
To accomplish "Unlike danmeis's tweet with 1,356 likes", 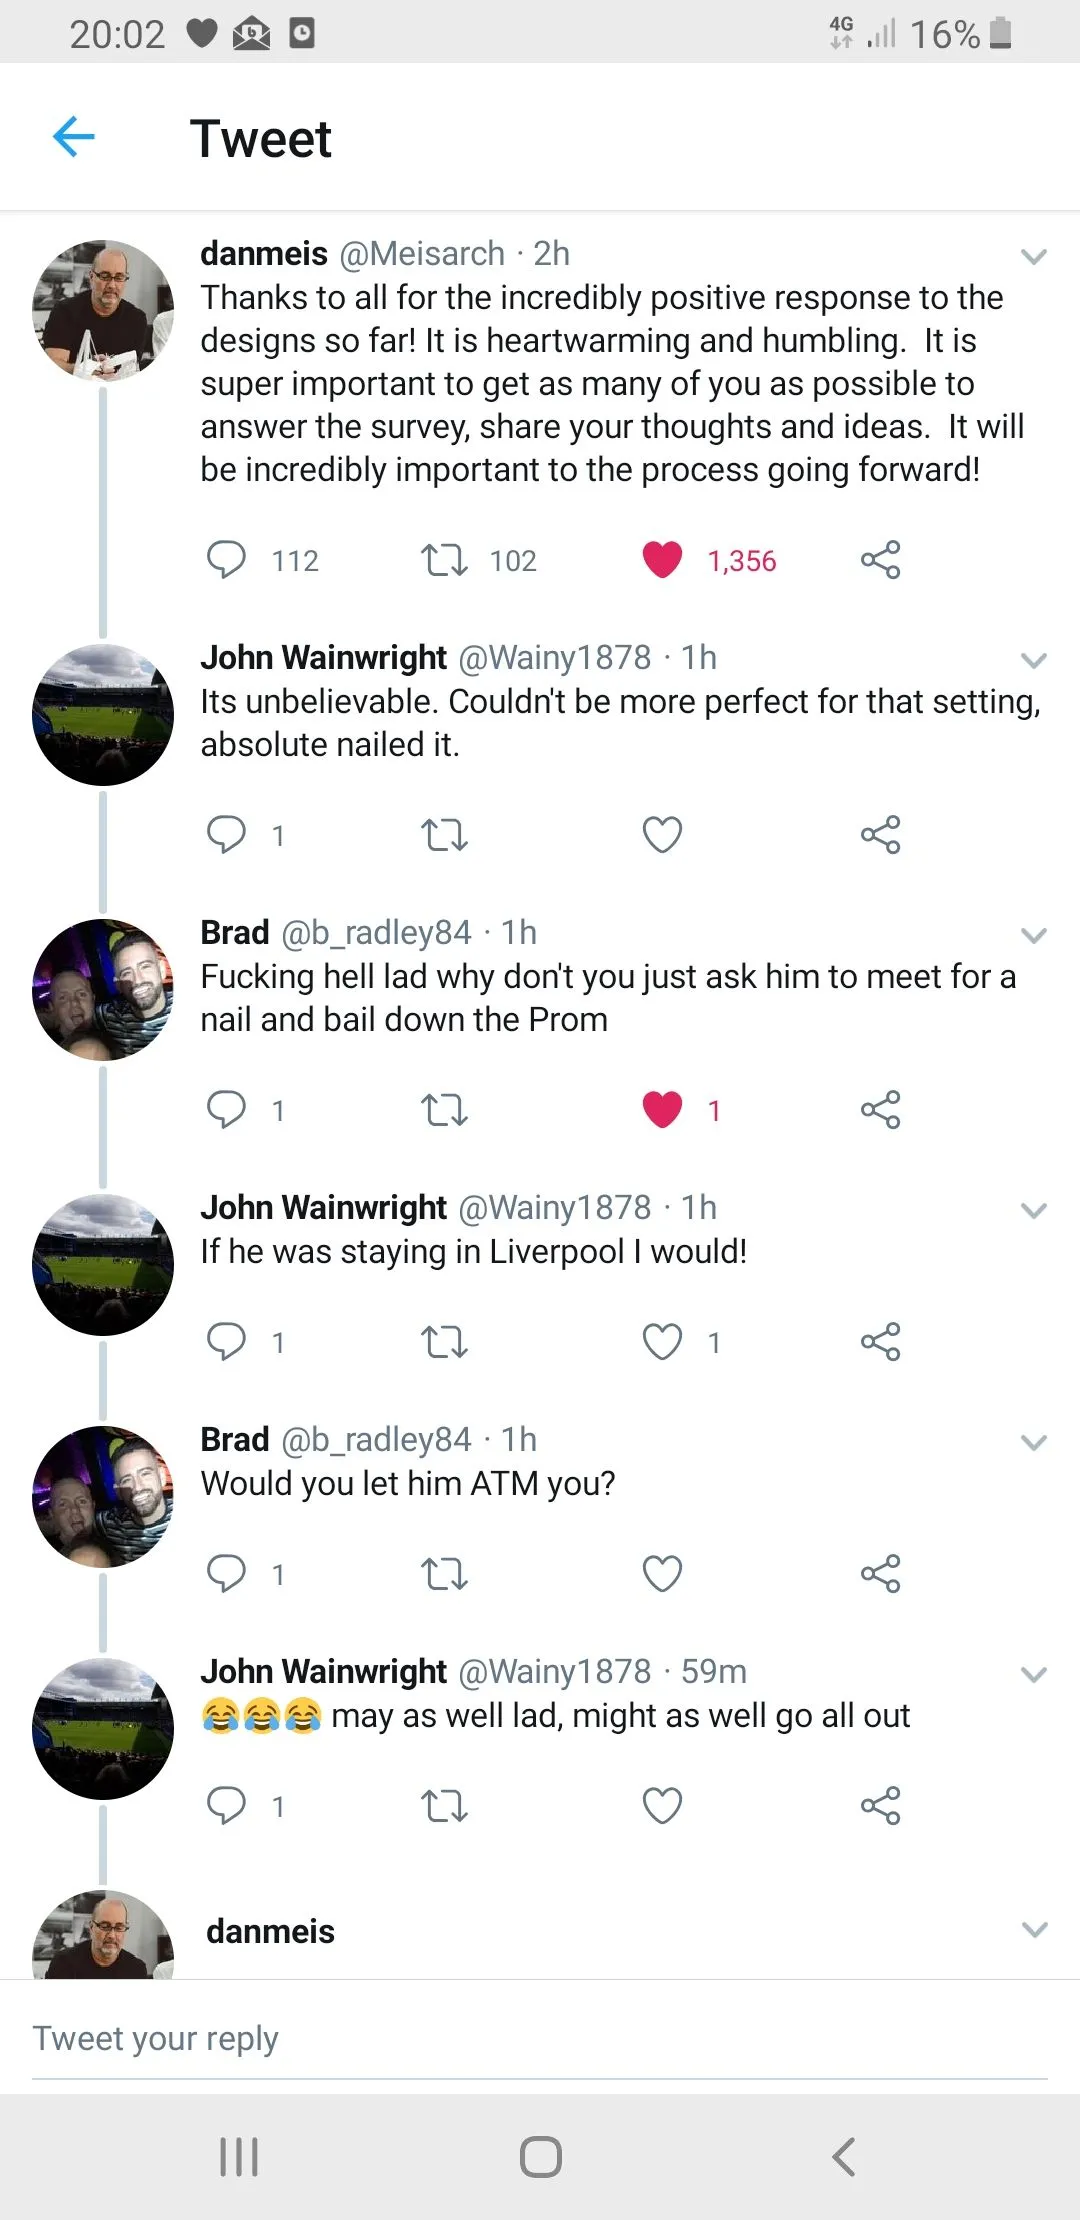I will tap(662, 560).
